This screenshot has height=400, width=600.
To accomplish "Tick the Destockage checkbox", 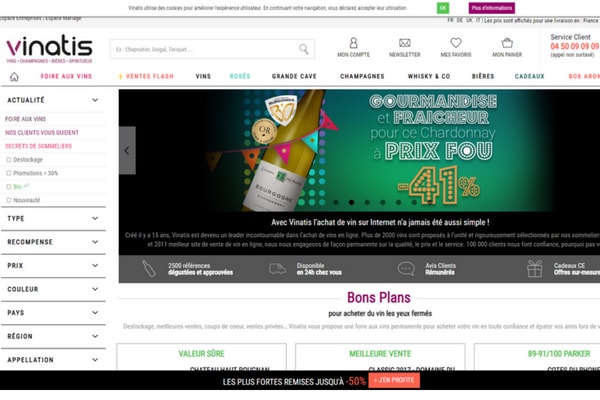I will pyautogui.click(x=9, y=160).
